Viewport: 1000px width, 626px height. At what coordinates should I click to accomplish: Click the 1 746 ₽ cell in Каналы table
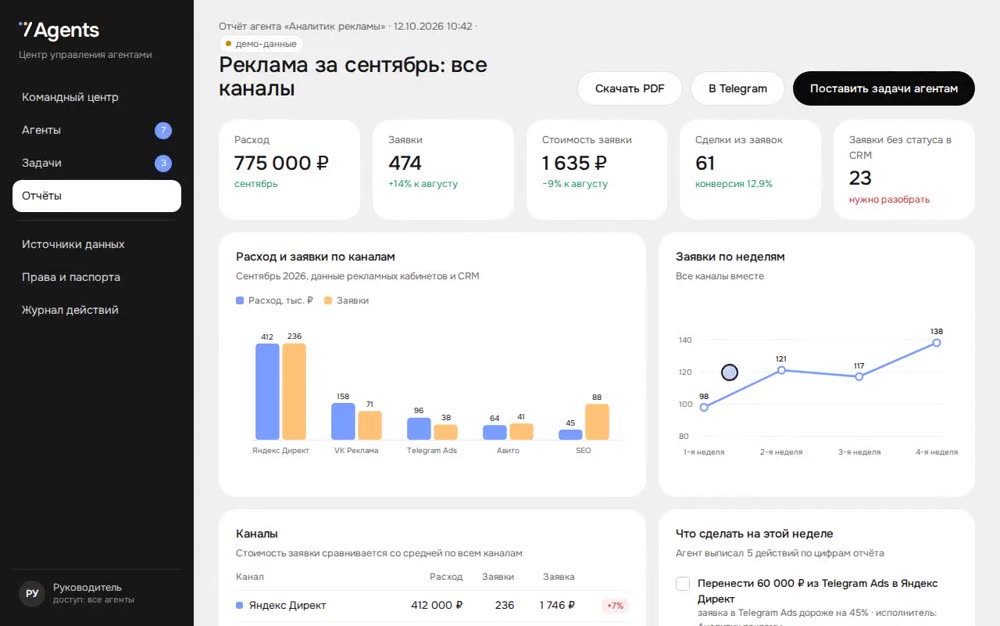point(557,605)
